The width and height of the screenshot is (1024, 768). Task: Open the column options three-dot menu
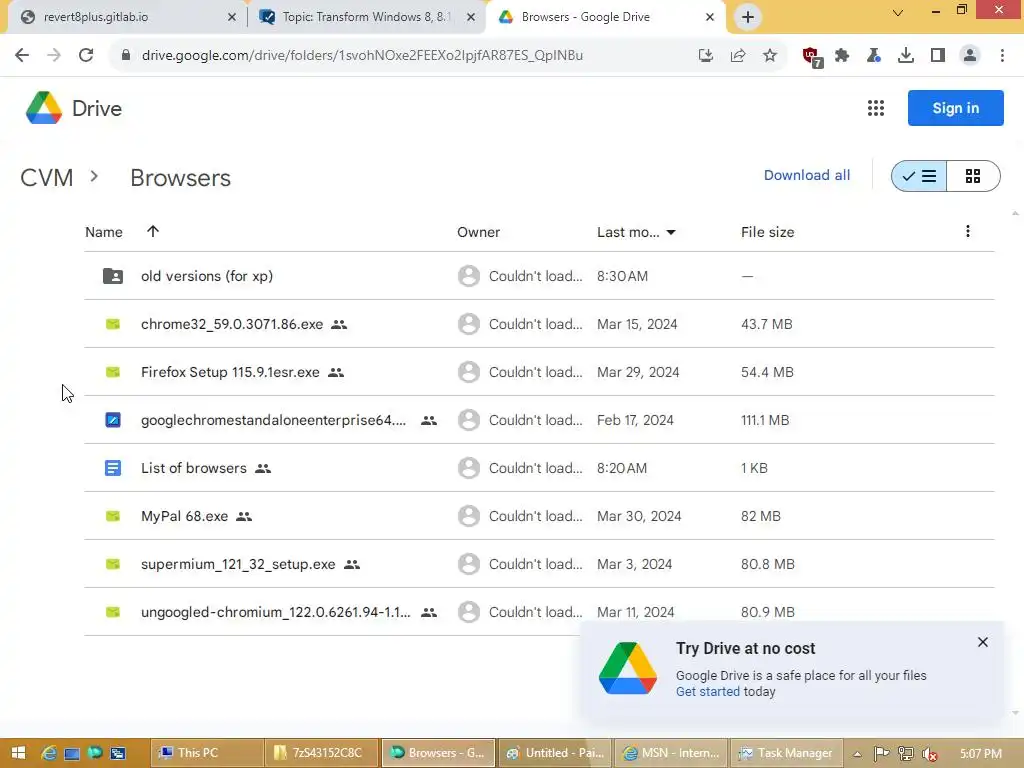(x=967, y=231)
